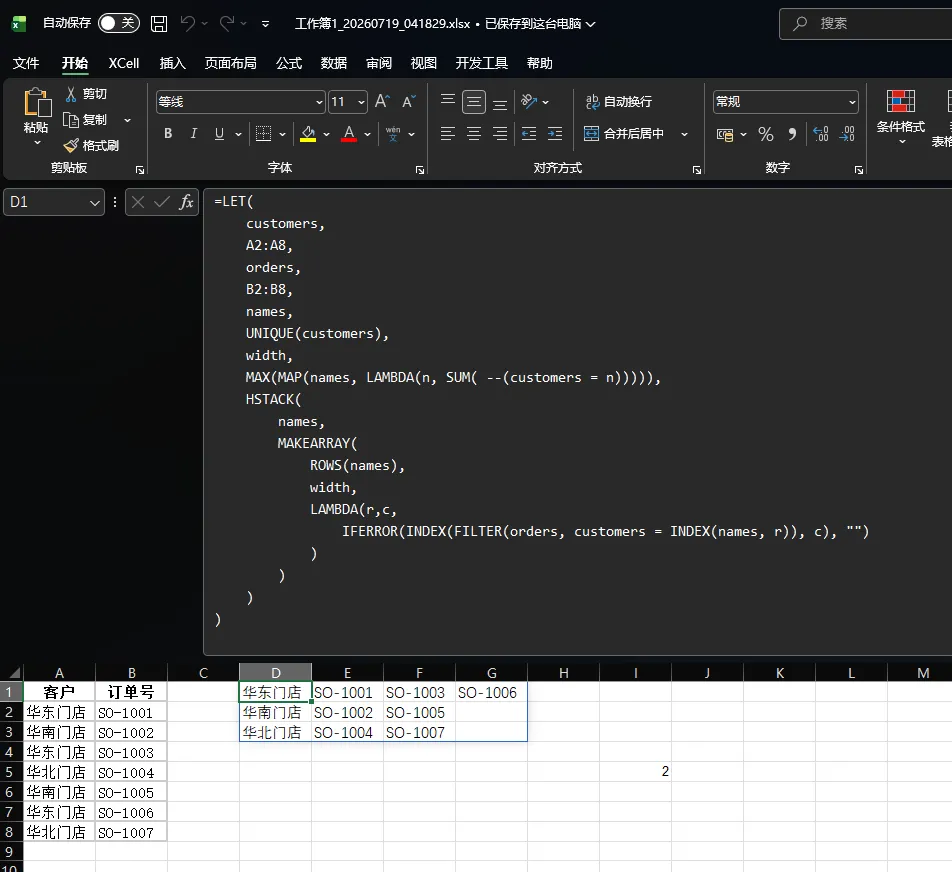Switch to 插入 Insert tab
The height and width of the screenshot is (872, 952).
coord(172,63)
